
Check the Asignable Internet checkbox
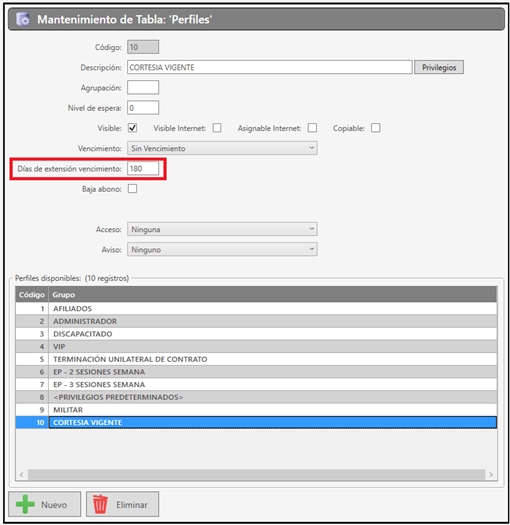coord(312,128)
